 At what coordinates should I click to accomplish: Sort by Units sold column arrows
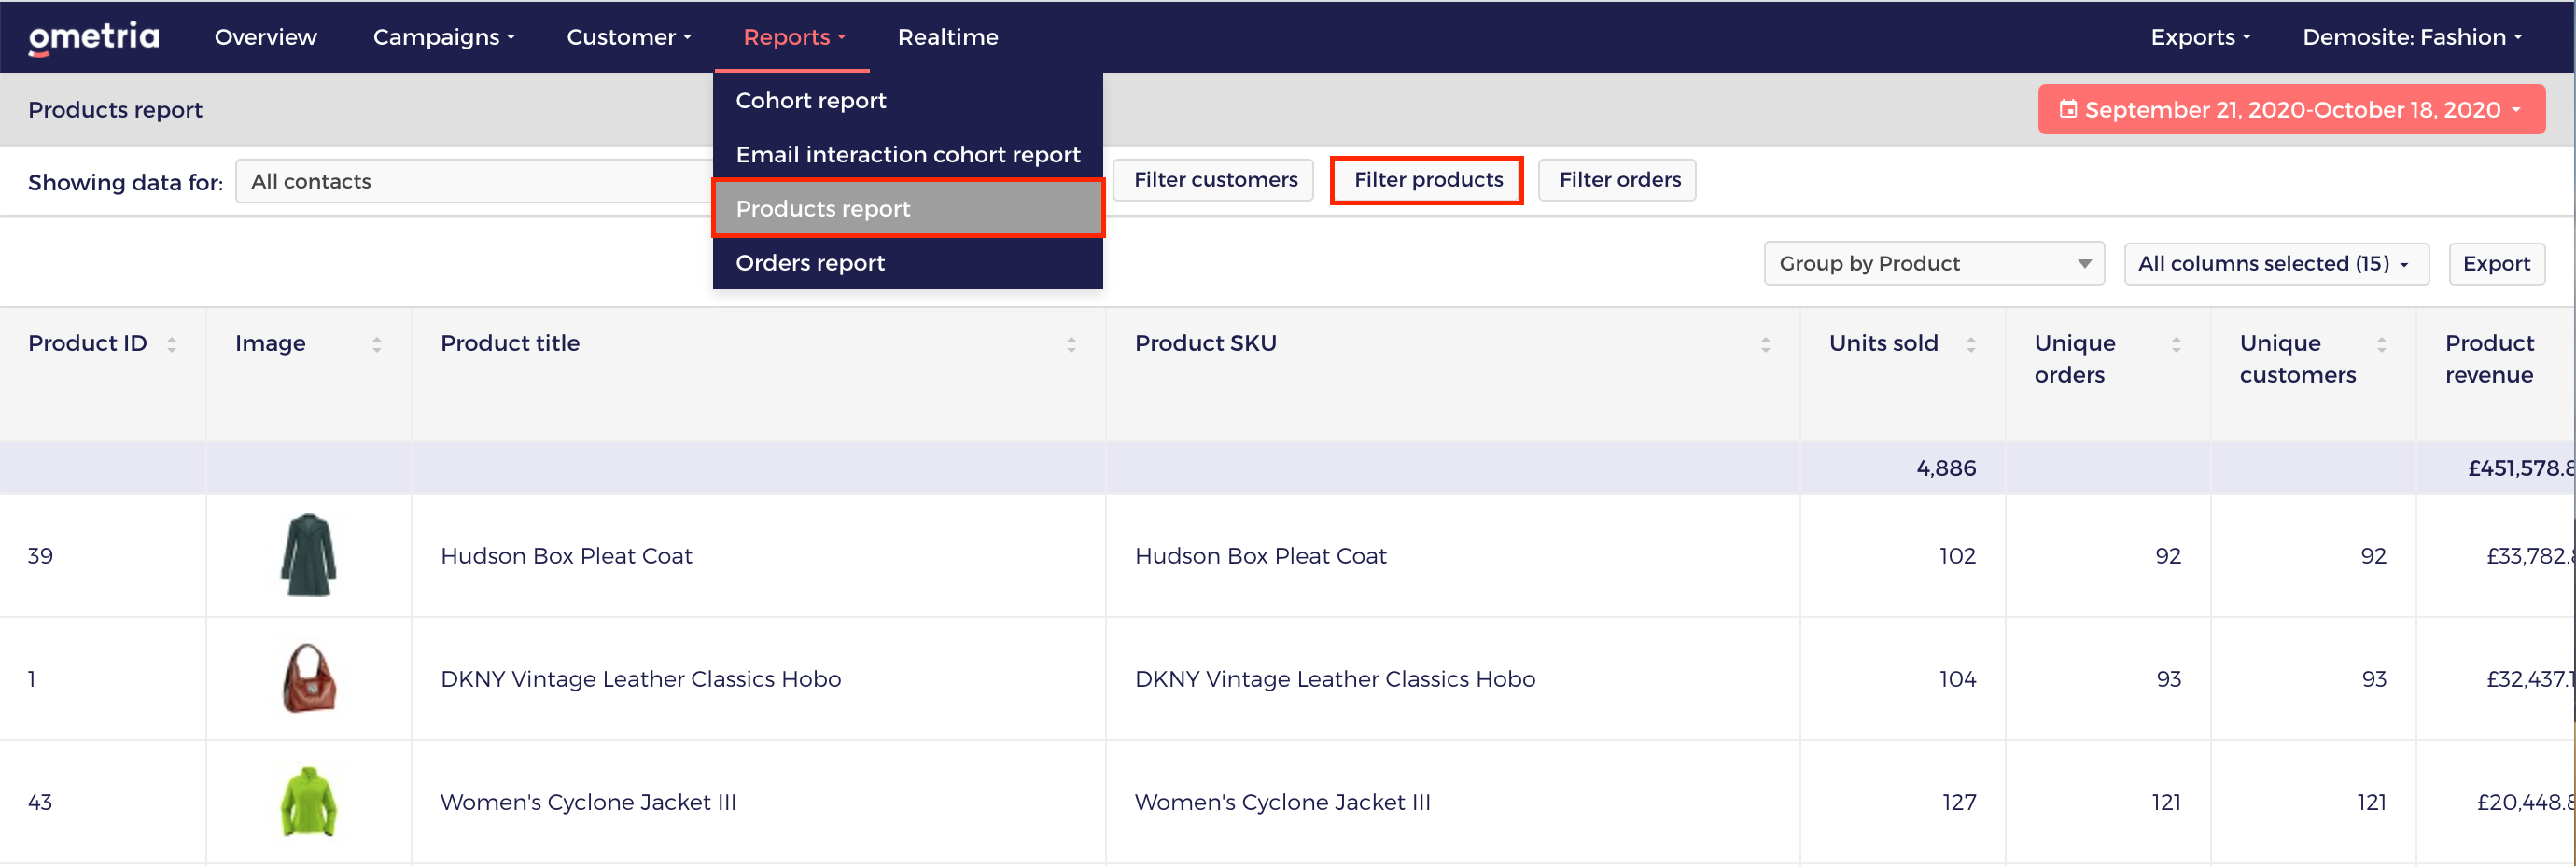click(x=1971, y=344)
